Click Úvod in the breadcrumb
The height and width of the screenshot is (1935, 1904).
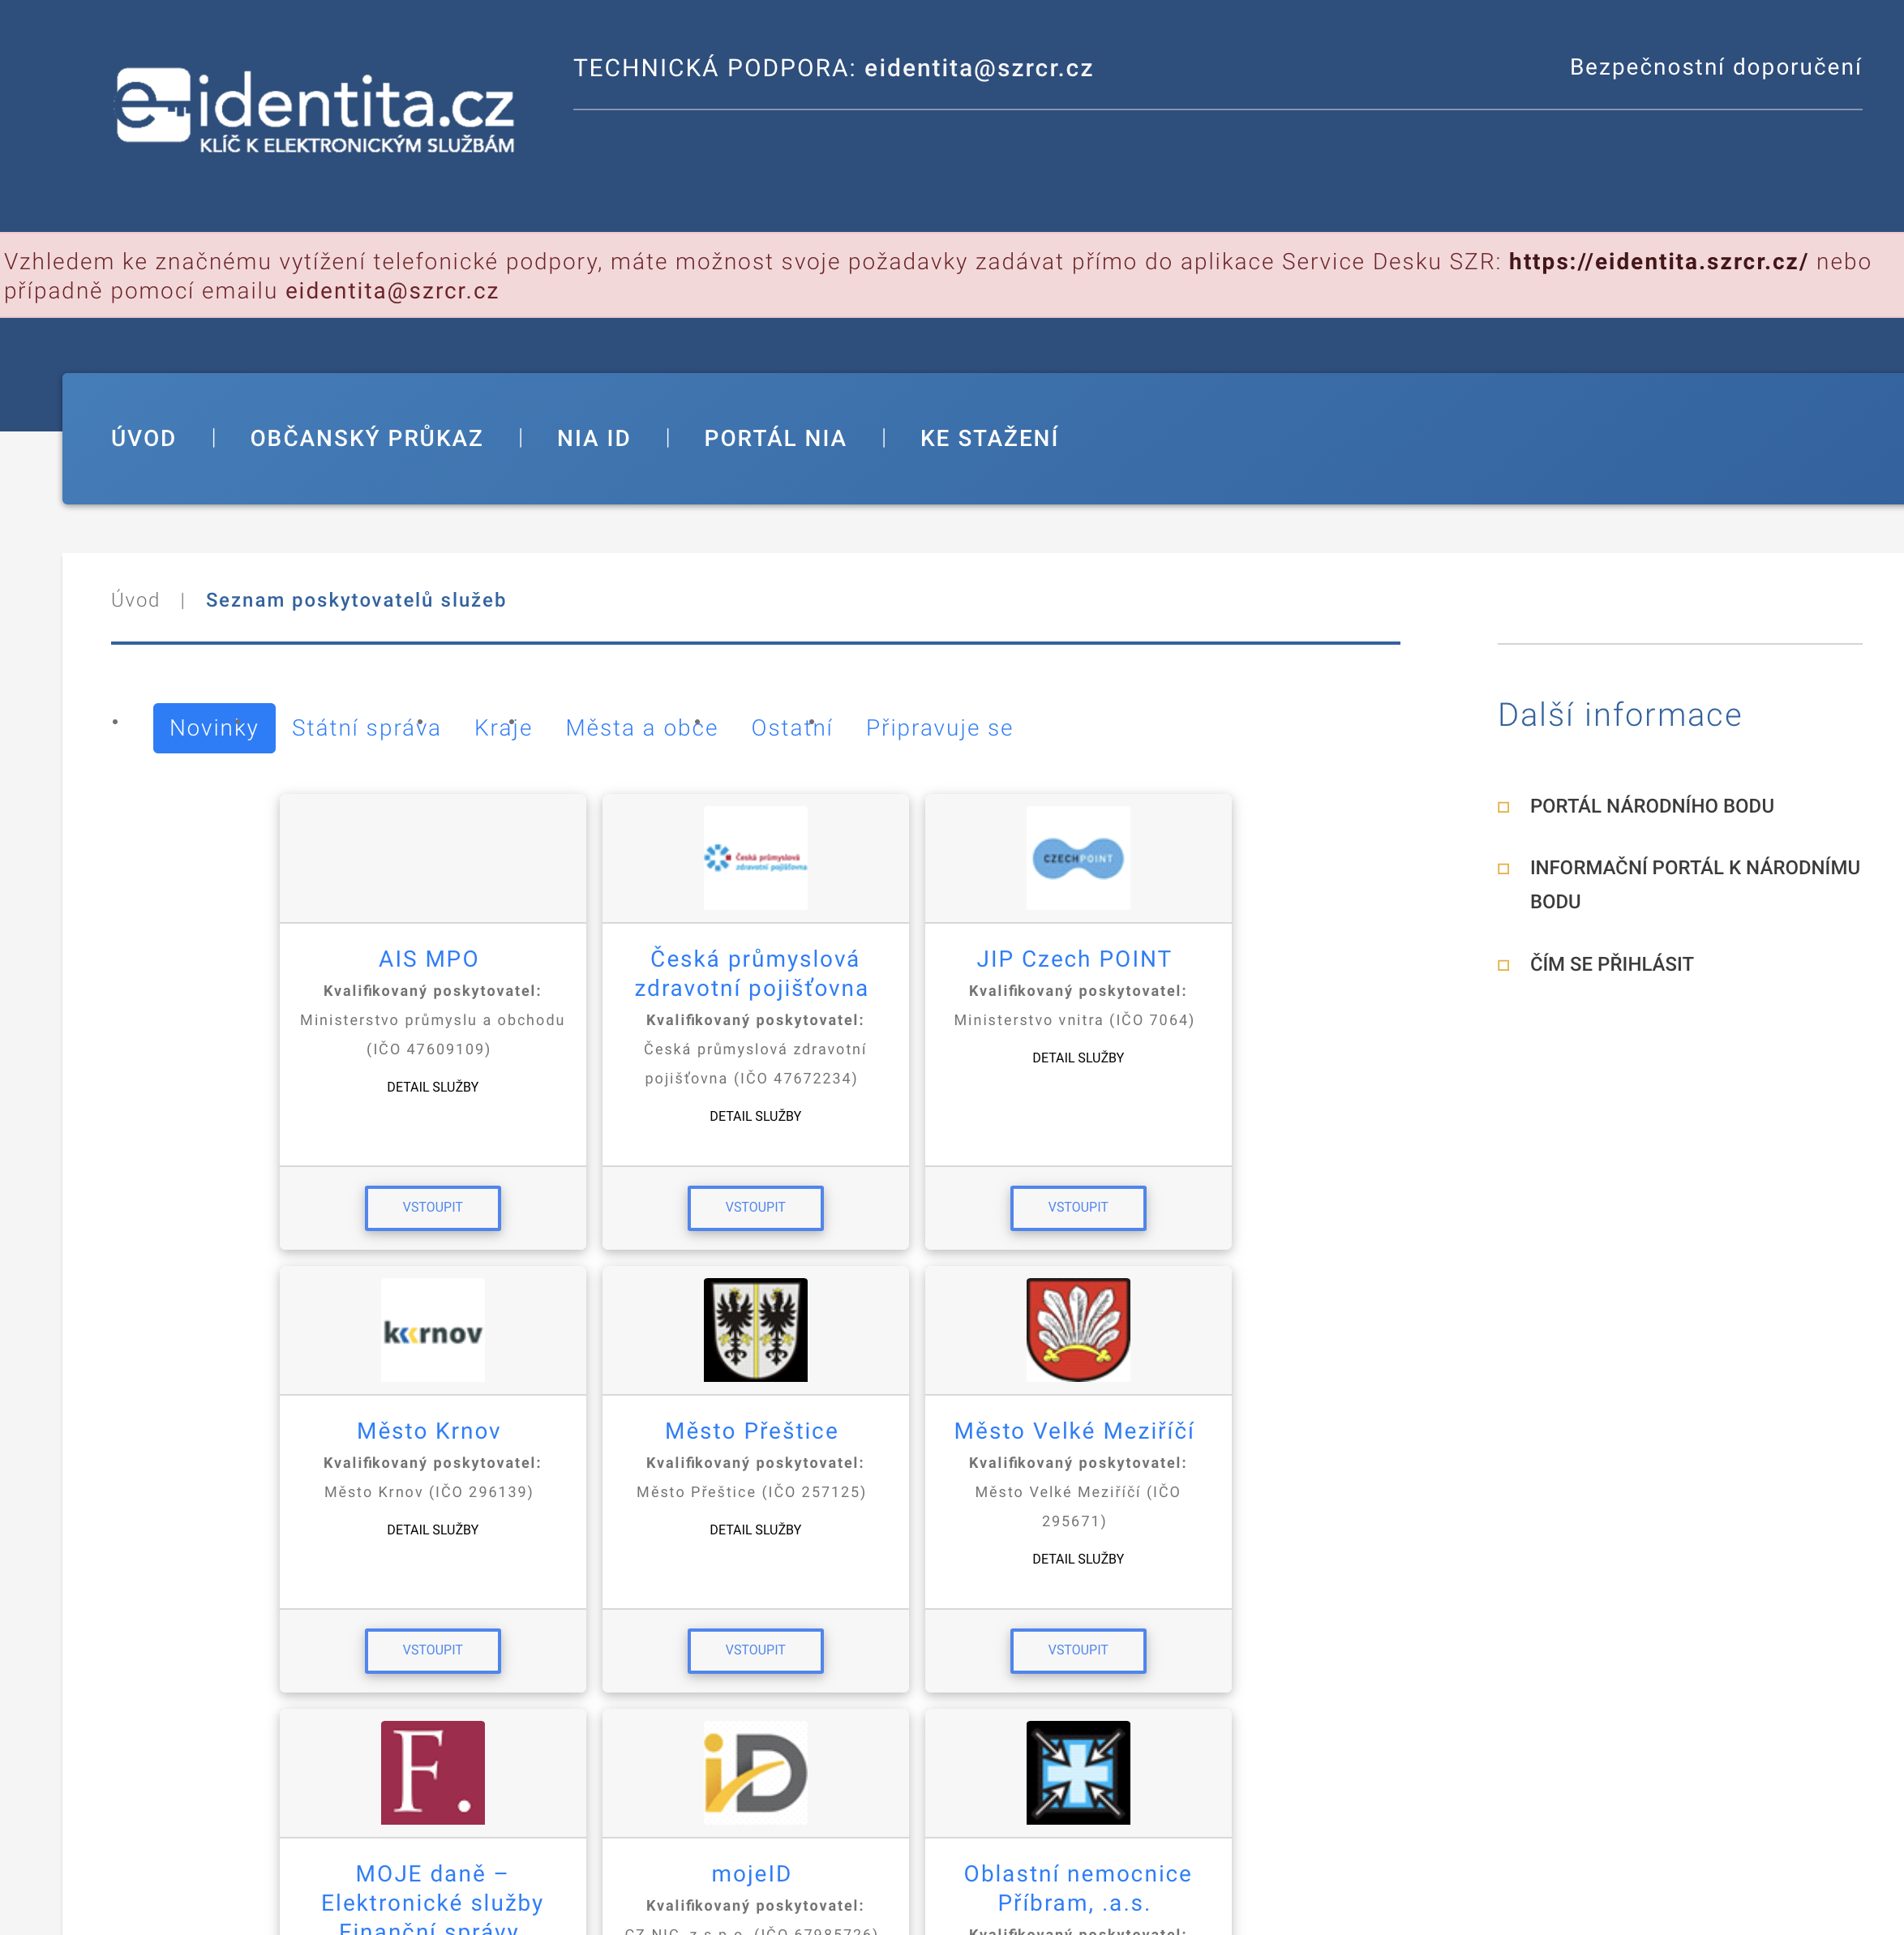[135, 600]
